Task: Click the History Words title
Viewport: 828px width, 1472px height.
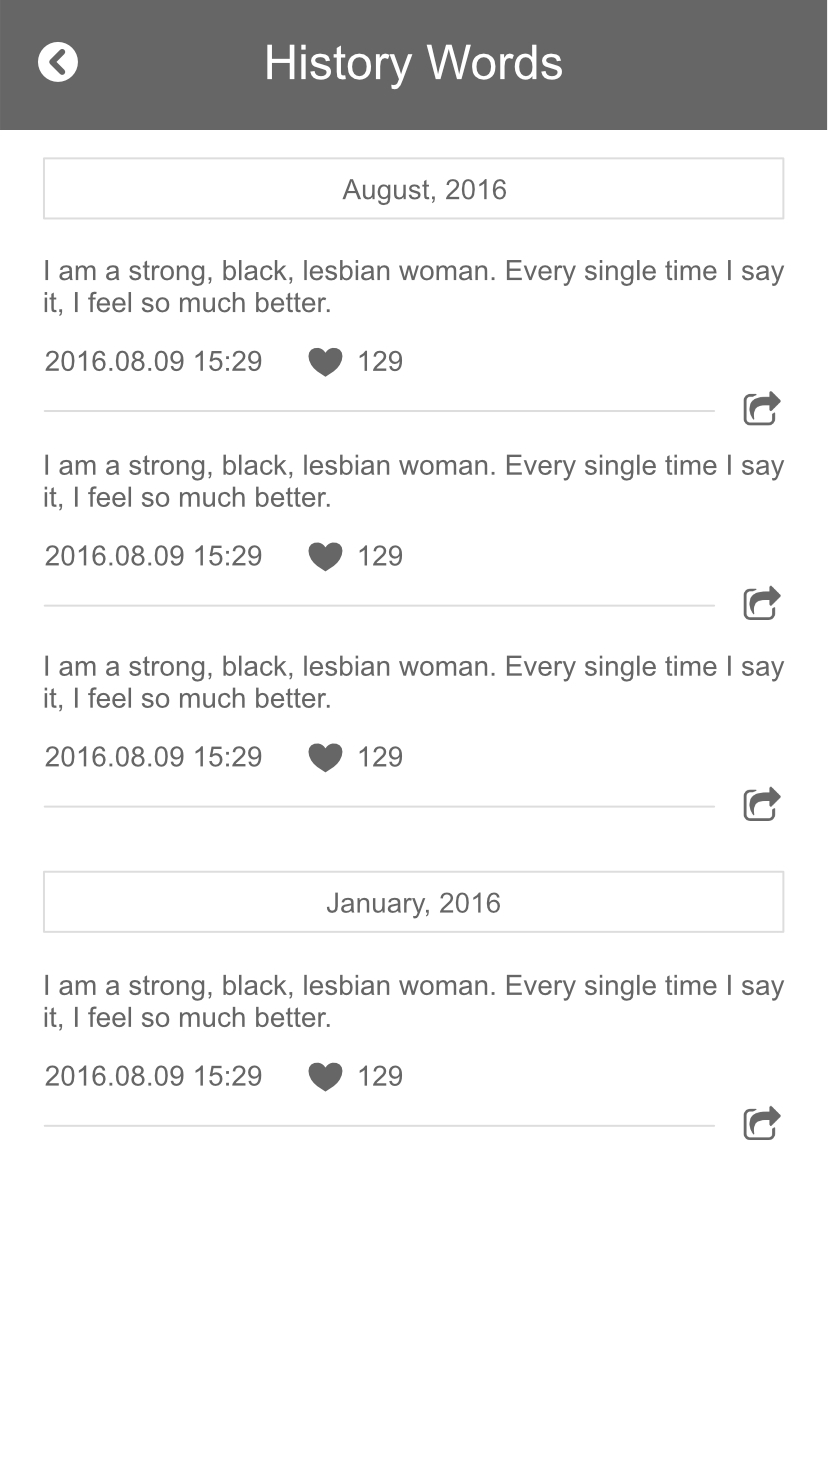Action: [413, 63]
